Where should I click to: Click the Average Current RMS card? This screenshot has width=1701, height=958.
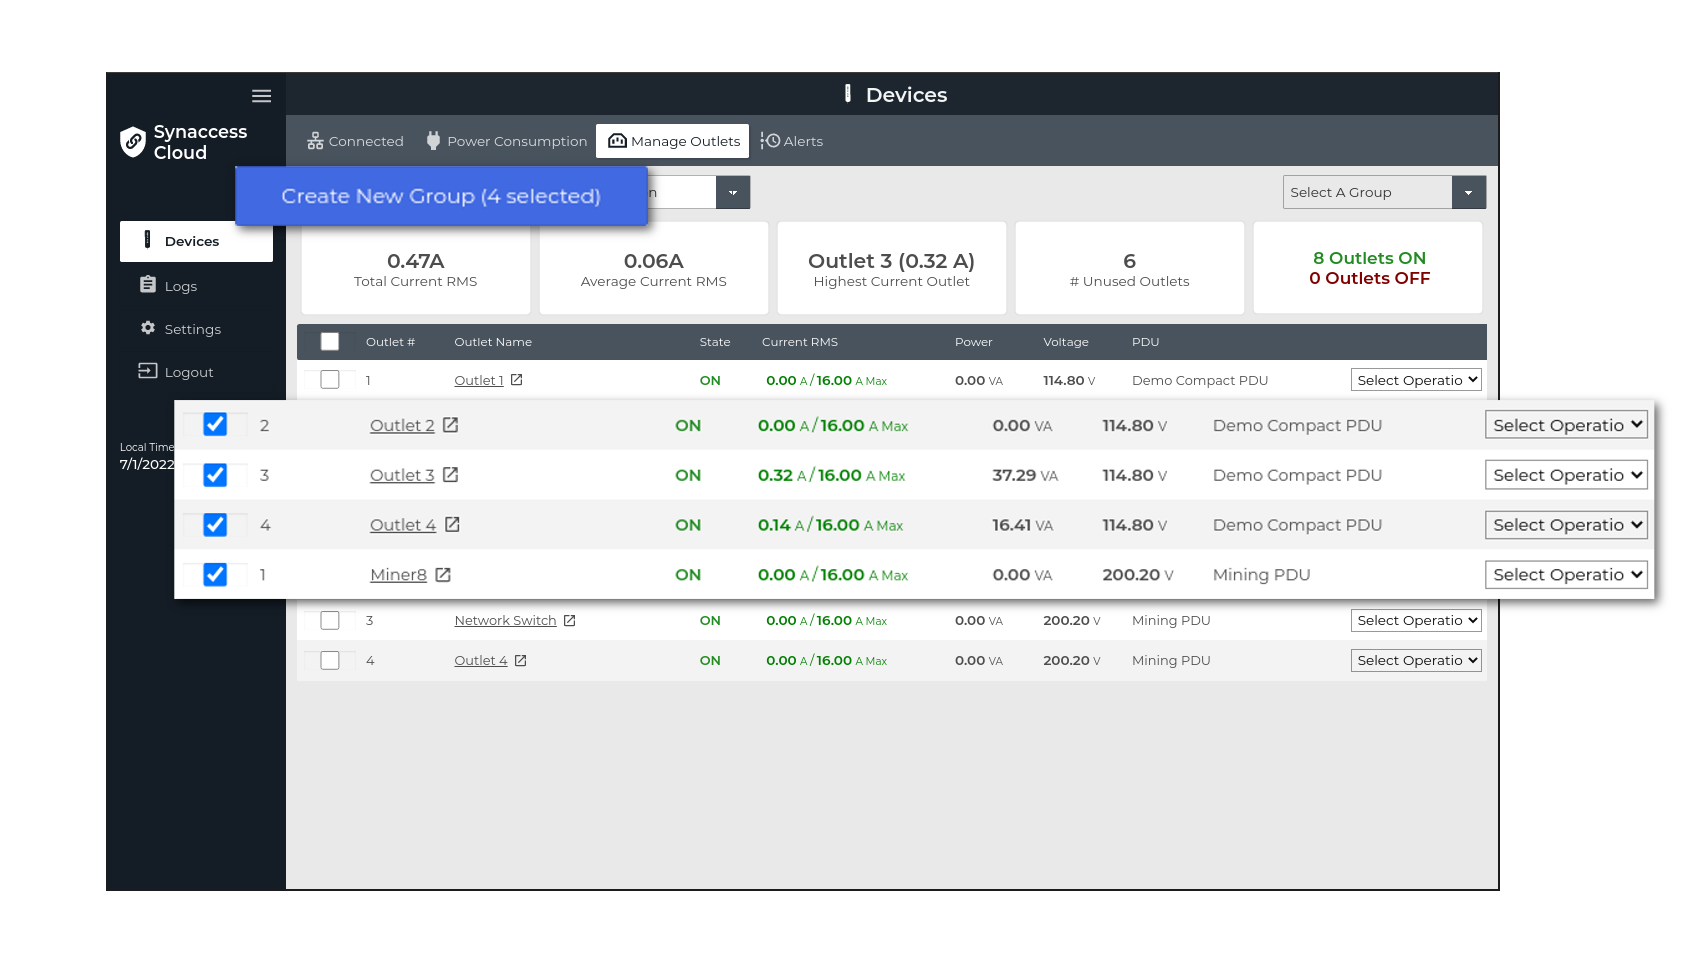click(654, 268)
